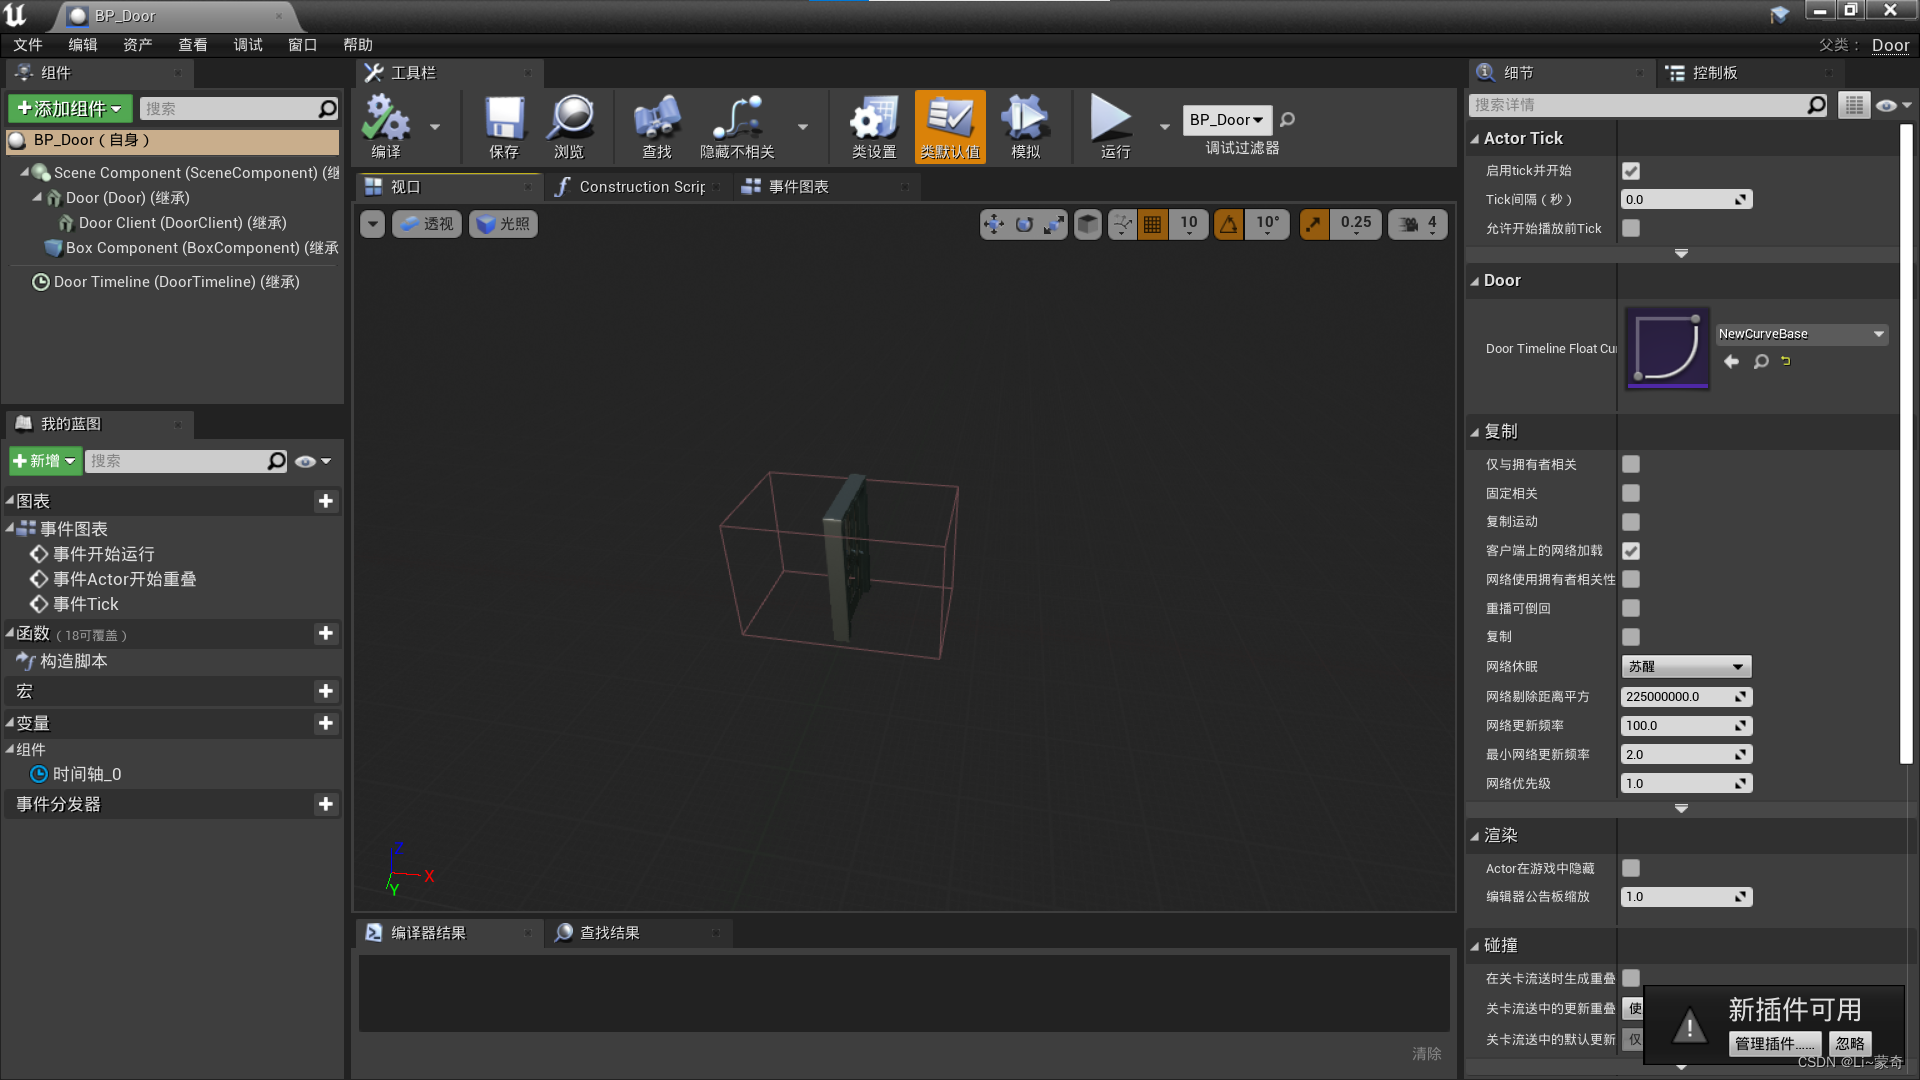The image size is (1920, 1080).
Task: Open the 窗口 menu
Action: click(302, 44)
